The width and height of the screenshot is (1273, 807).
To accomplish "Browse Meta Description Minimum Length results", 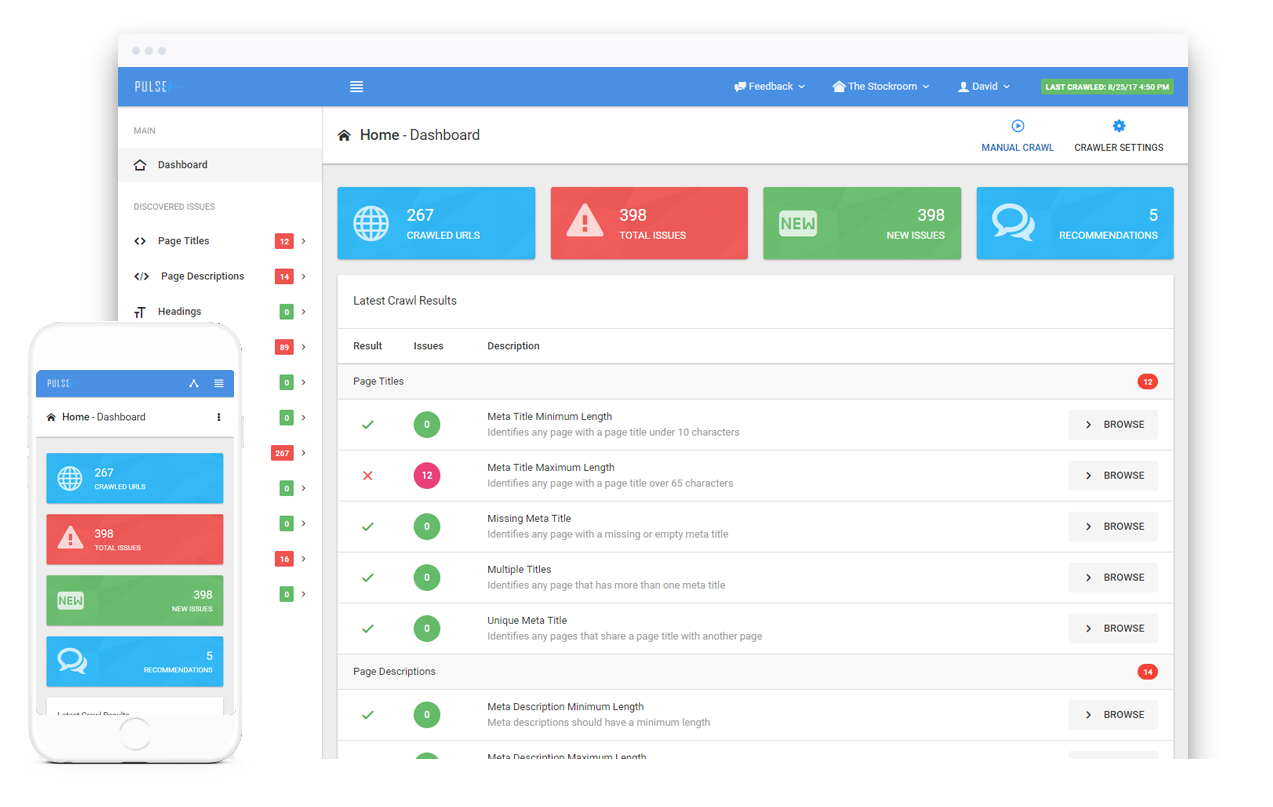I will (1113, 715).
